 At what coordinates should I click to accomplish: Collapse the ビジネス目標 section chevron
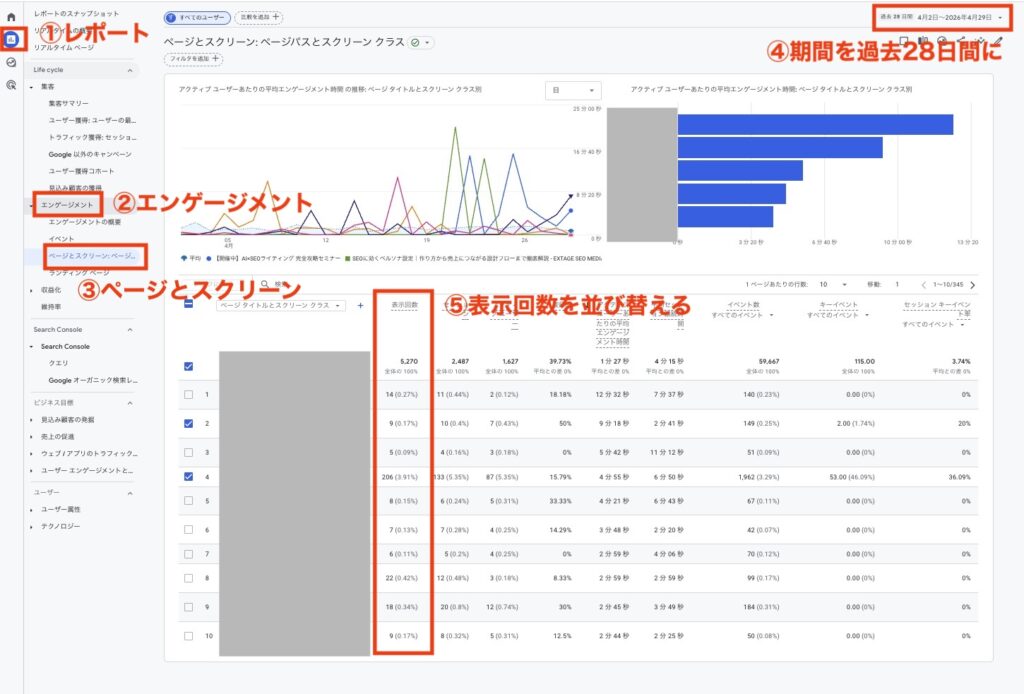click(130, 403)
